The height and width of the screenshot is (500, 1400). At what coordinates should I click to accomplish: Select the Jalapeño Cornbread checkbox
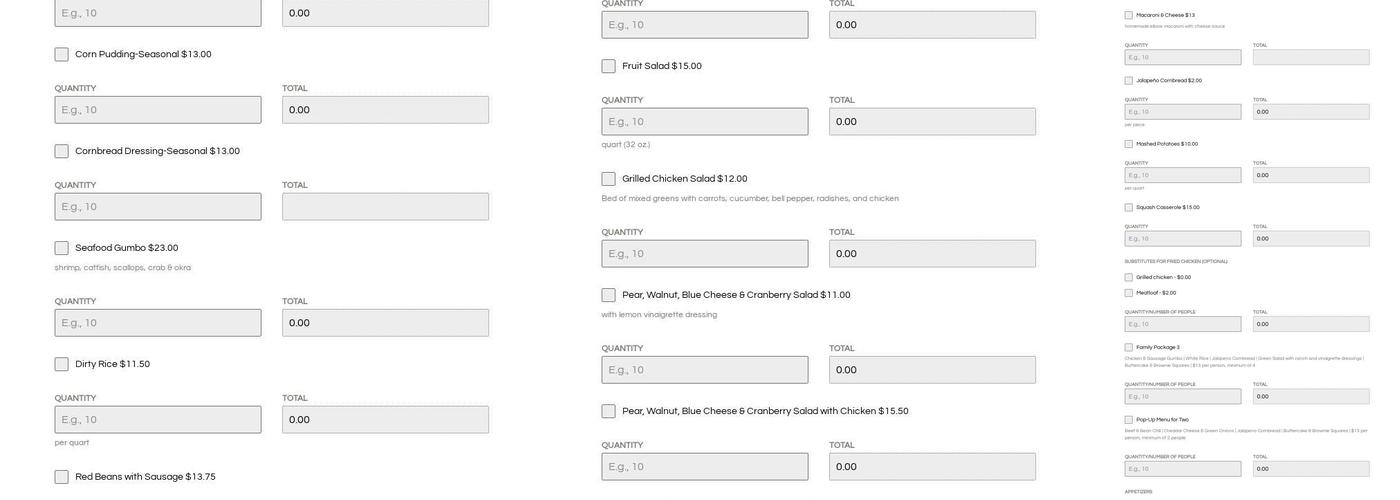click(1129, 81)
